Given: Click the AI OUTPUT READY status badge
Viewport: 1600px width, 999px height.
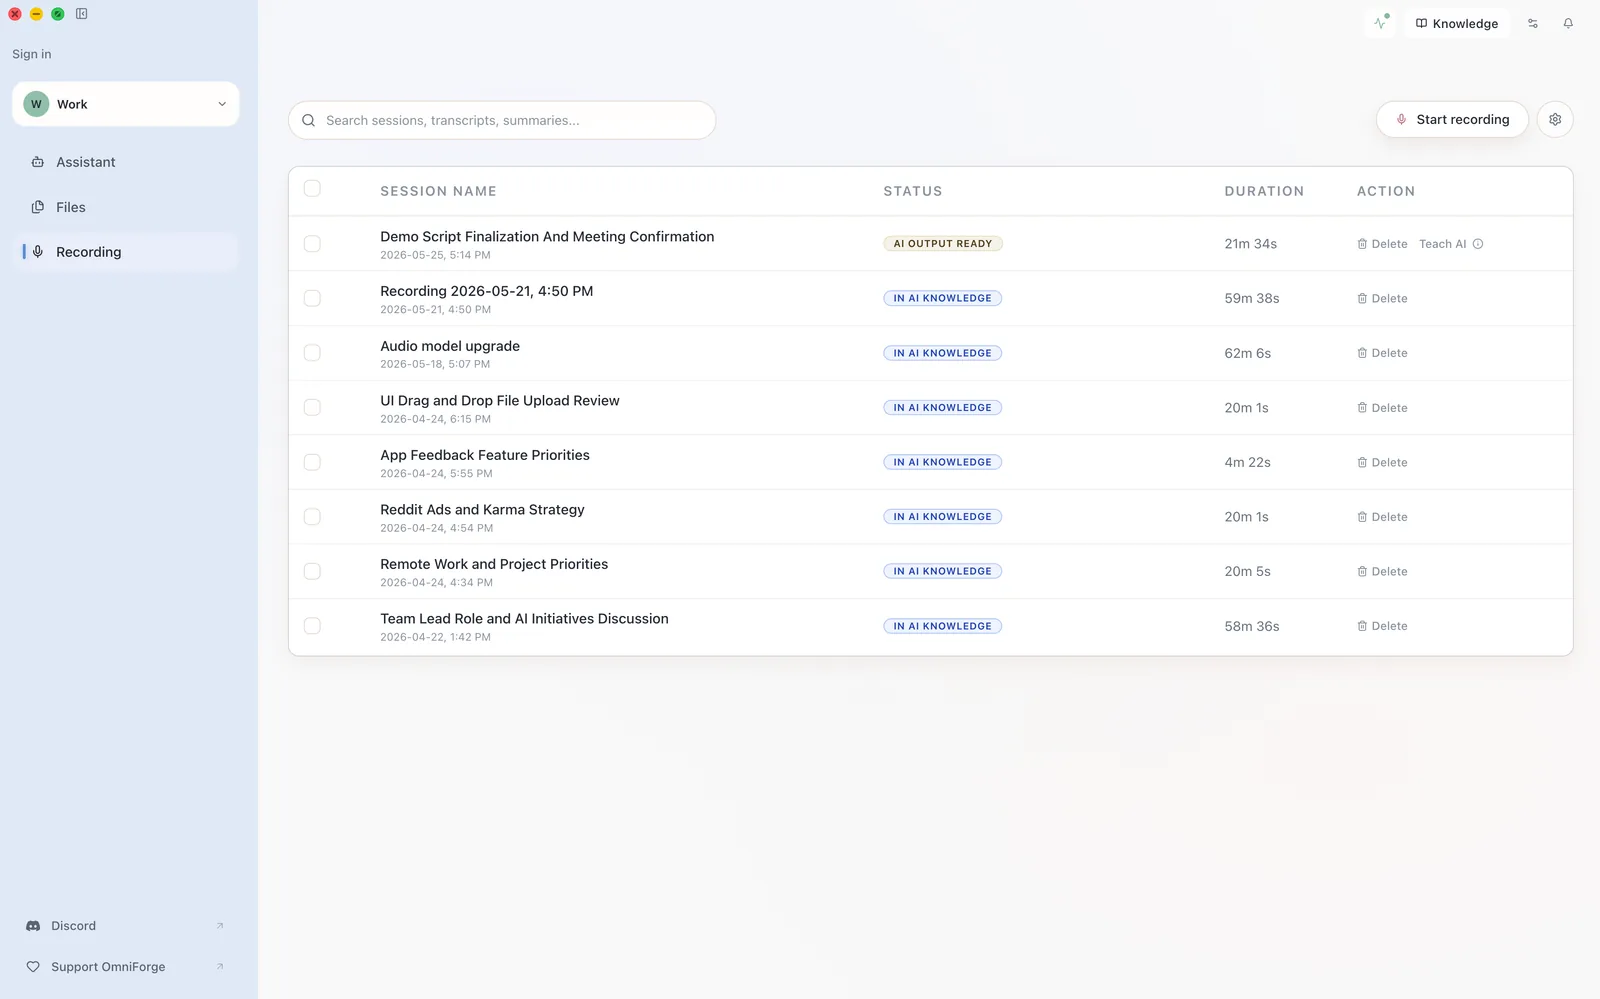Looking at the screenshot, I should click(x=943, y=244).
